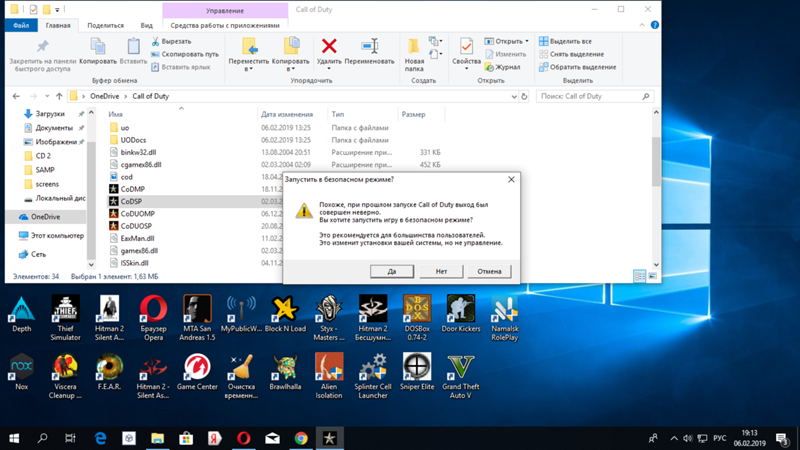Click the Brawlhalla desktop shortcut
Image resolution: width=800 pixels, height=450 pixels.
tap(285, 372)
